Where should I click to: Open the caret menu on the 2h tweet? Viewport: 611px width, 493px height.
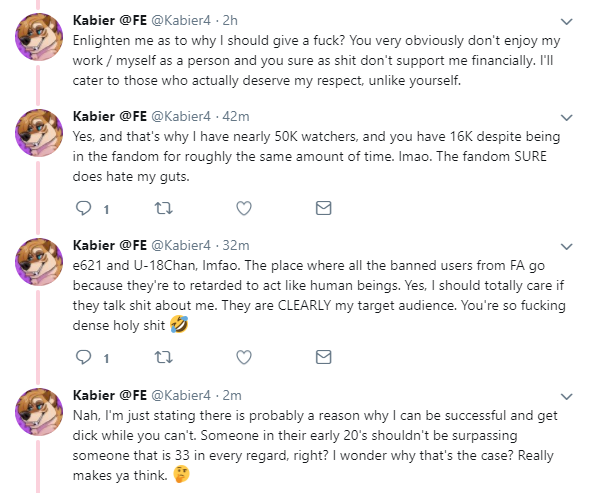(567, 21)
